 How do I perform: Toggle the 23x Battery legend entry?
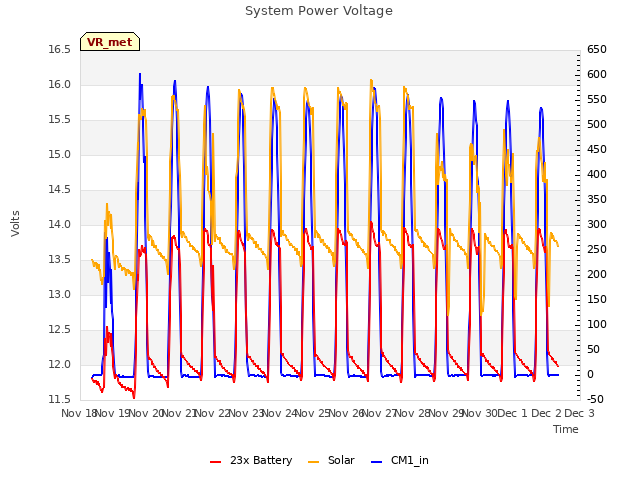[x=251, y=460]
